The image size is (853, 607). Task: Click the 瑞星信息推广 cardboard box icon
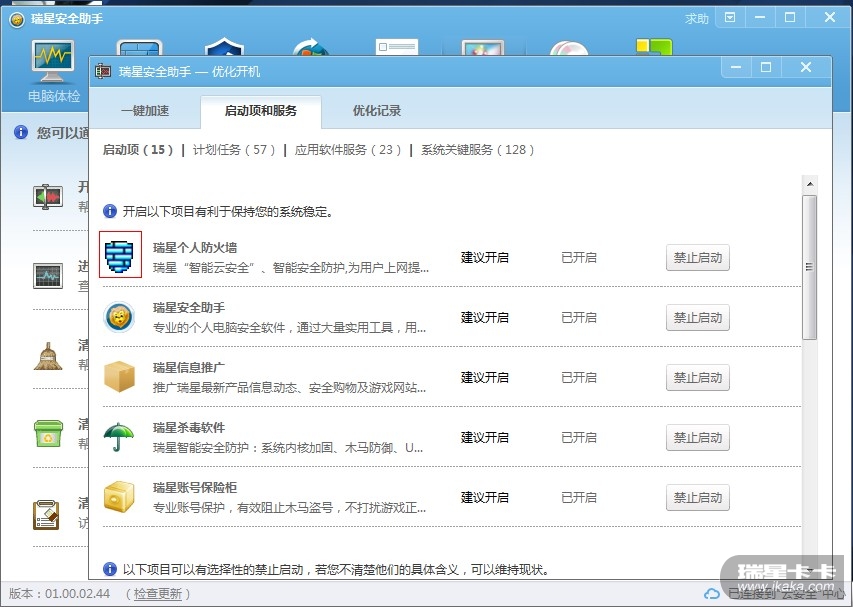tap(119, 377)
